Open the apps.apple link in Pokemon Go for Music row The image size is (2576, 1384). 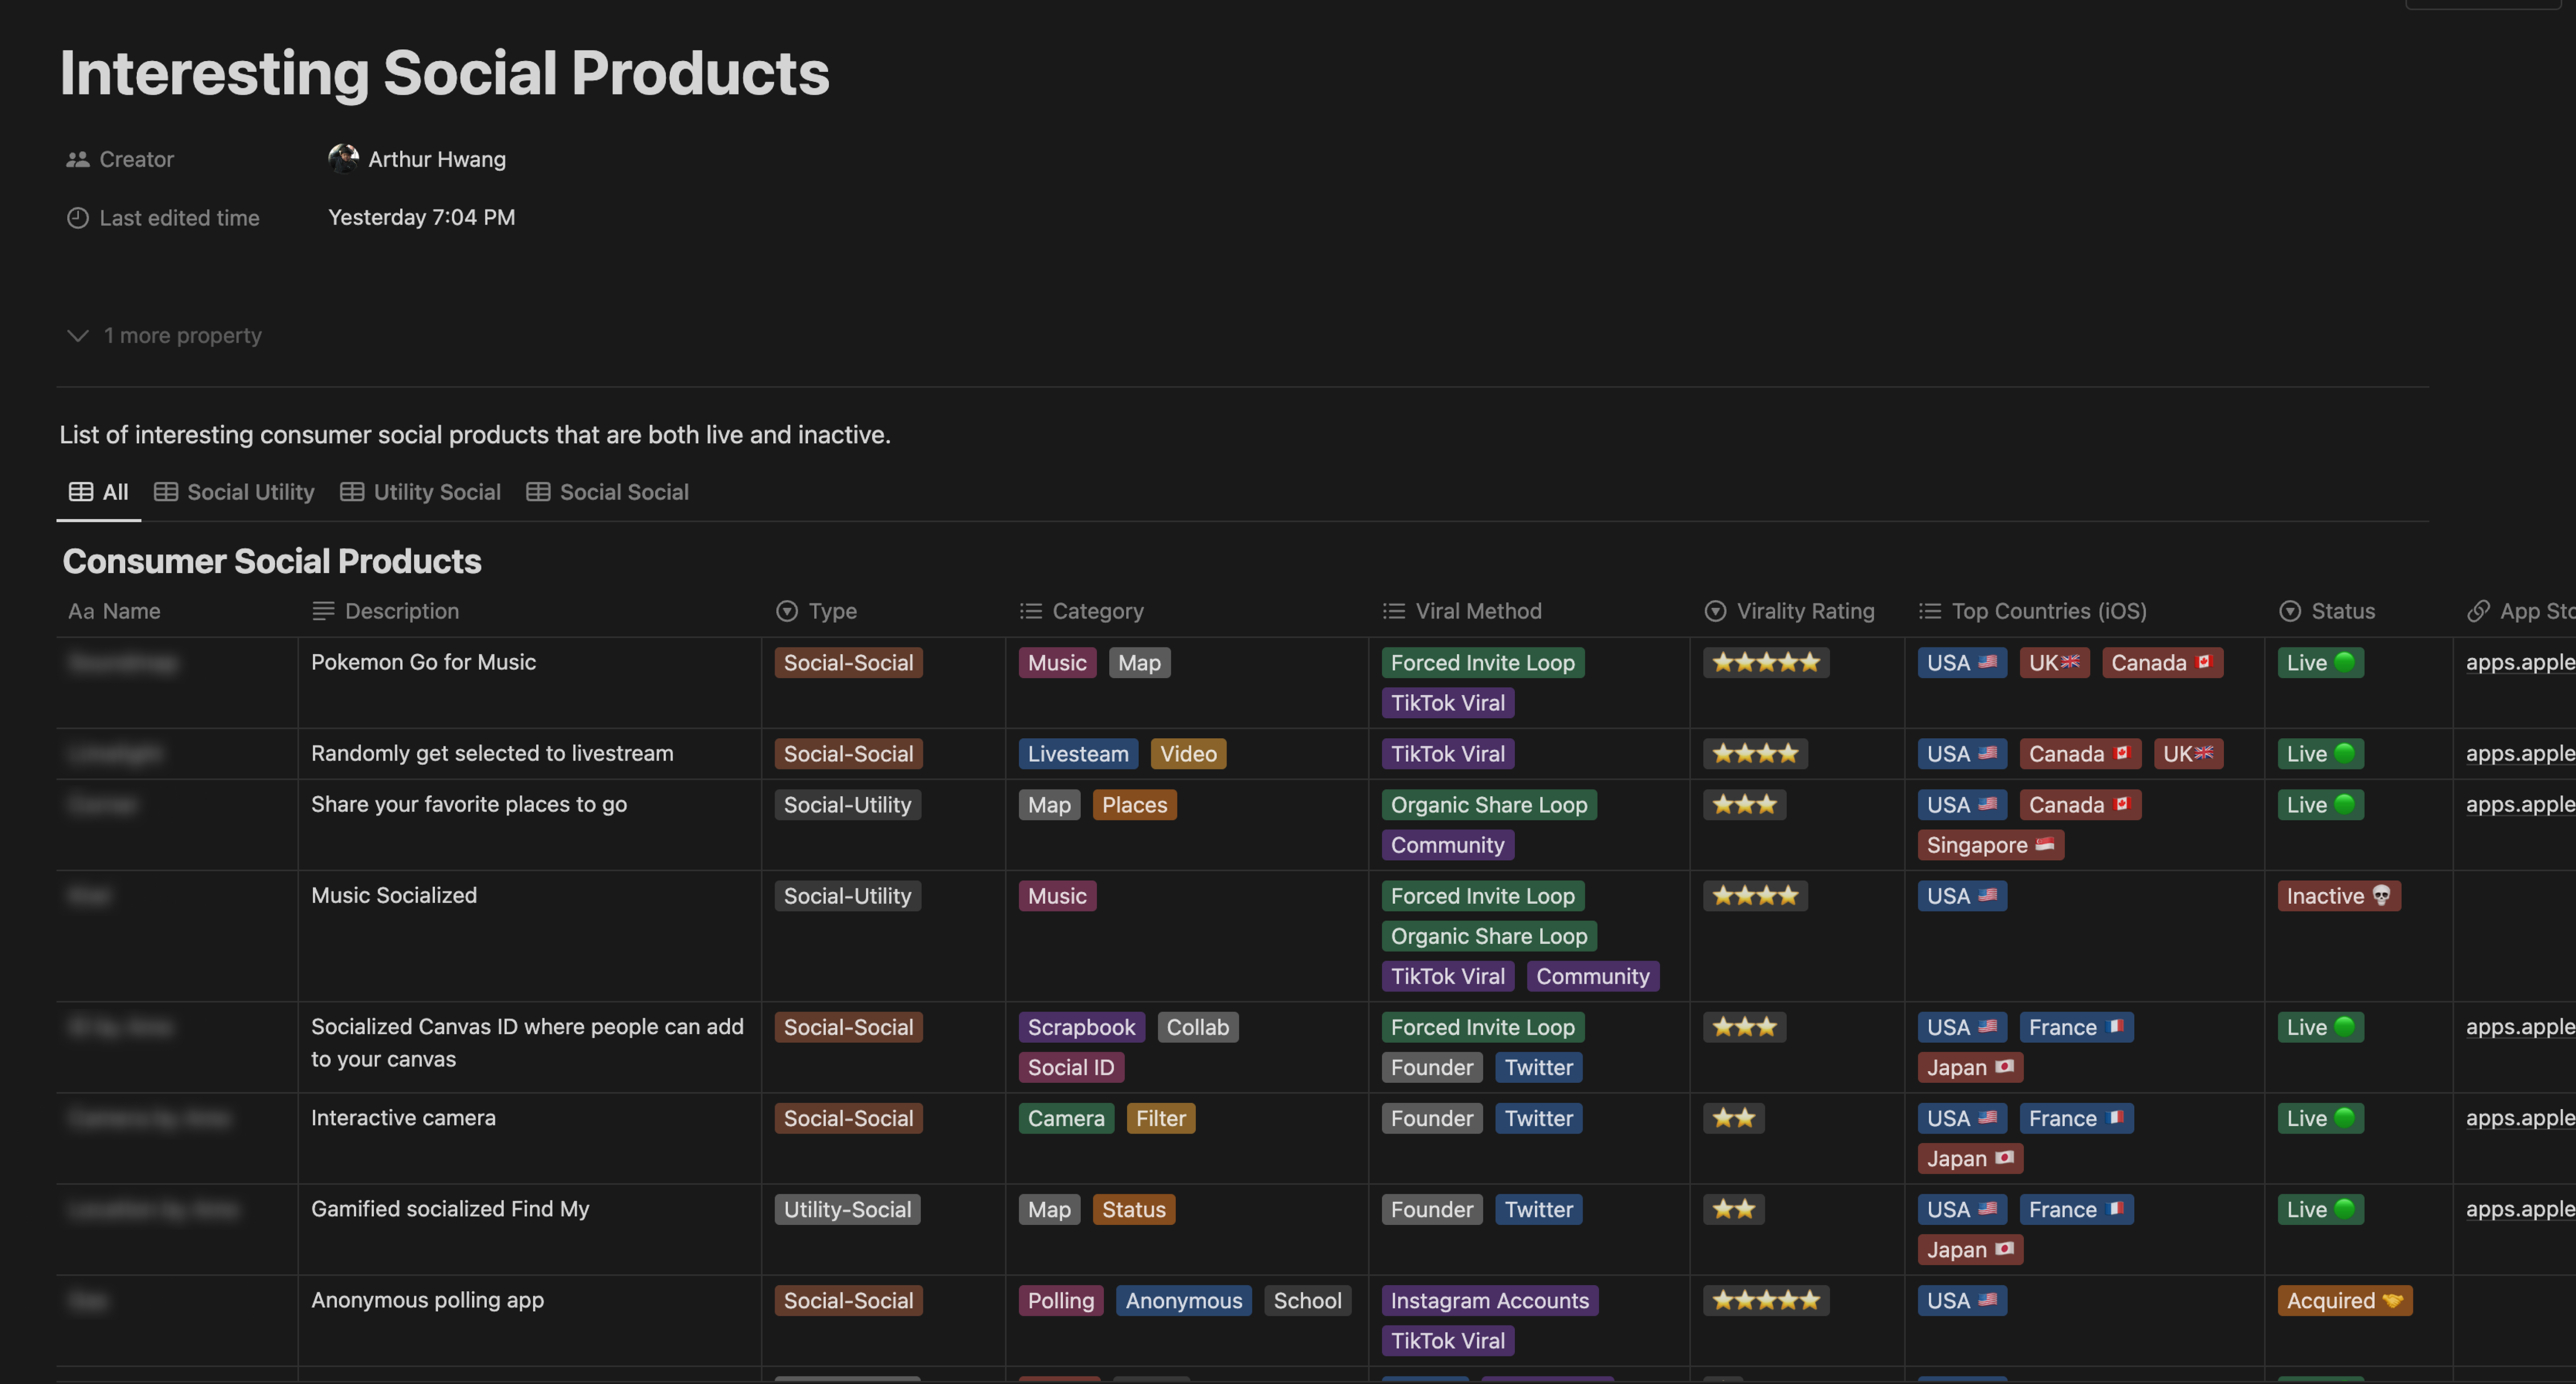click(2519, 662)
